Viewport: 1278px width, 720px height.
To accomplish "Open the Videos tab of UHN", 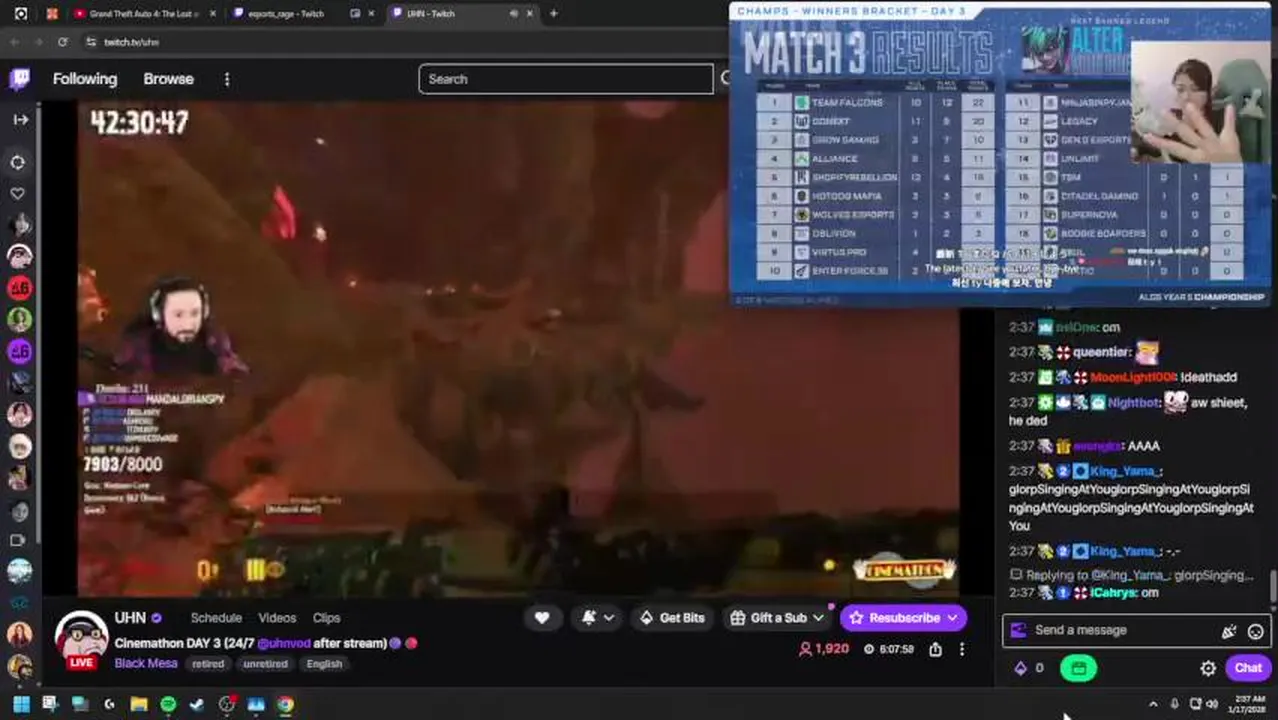I will click(x=277, y=618).
